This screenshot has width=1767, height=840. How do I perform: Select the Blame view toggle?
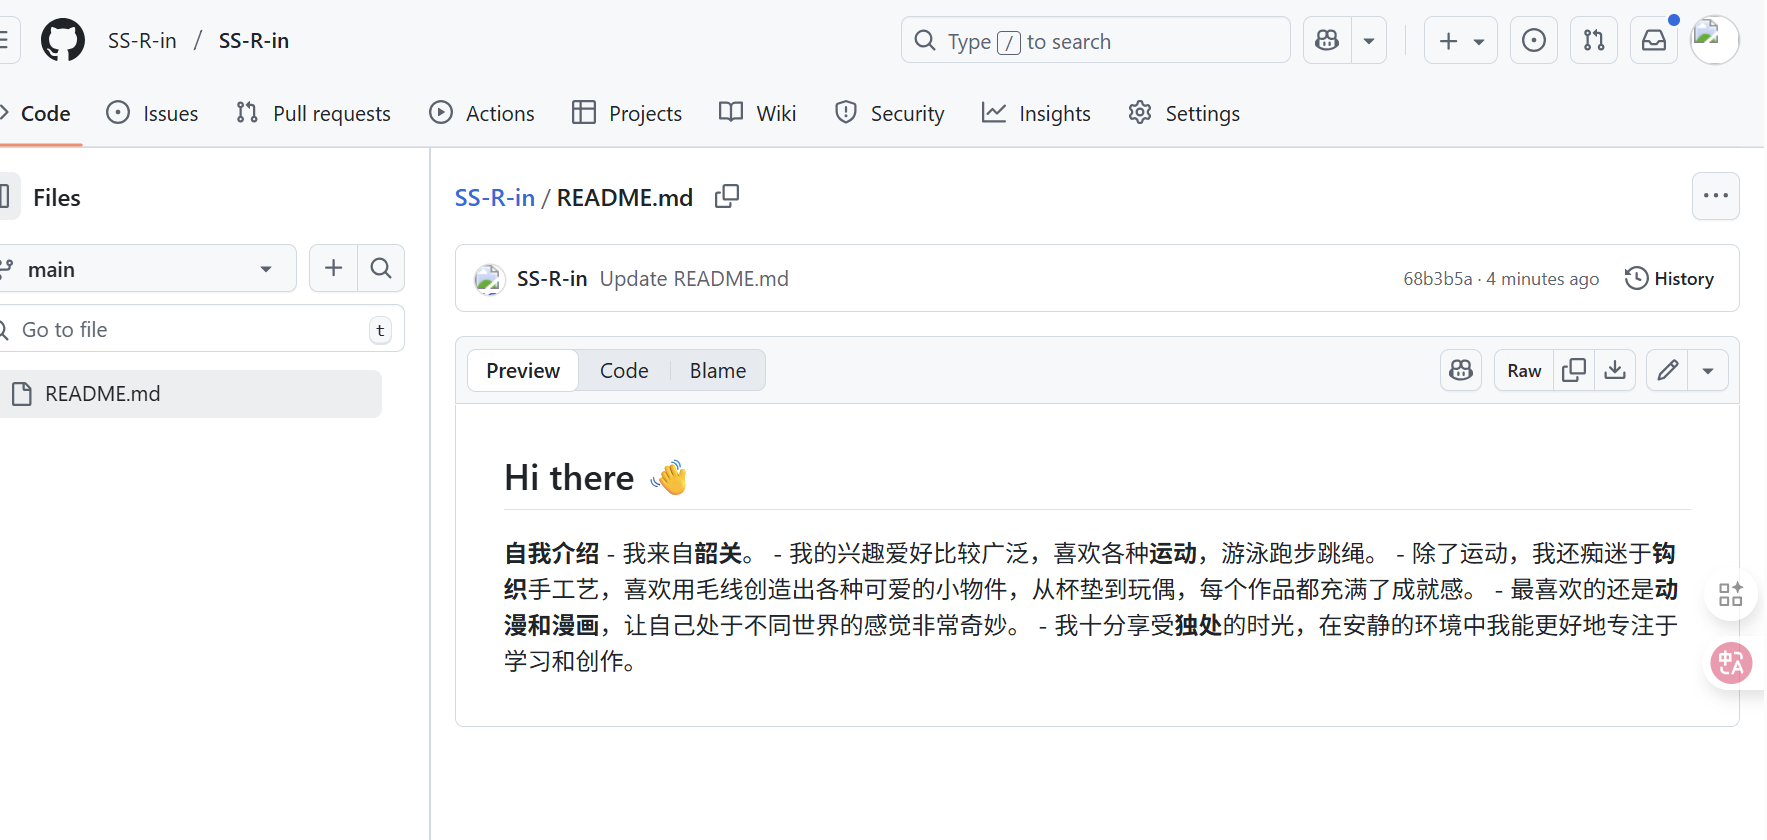click(718, 371)
